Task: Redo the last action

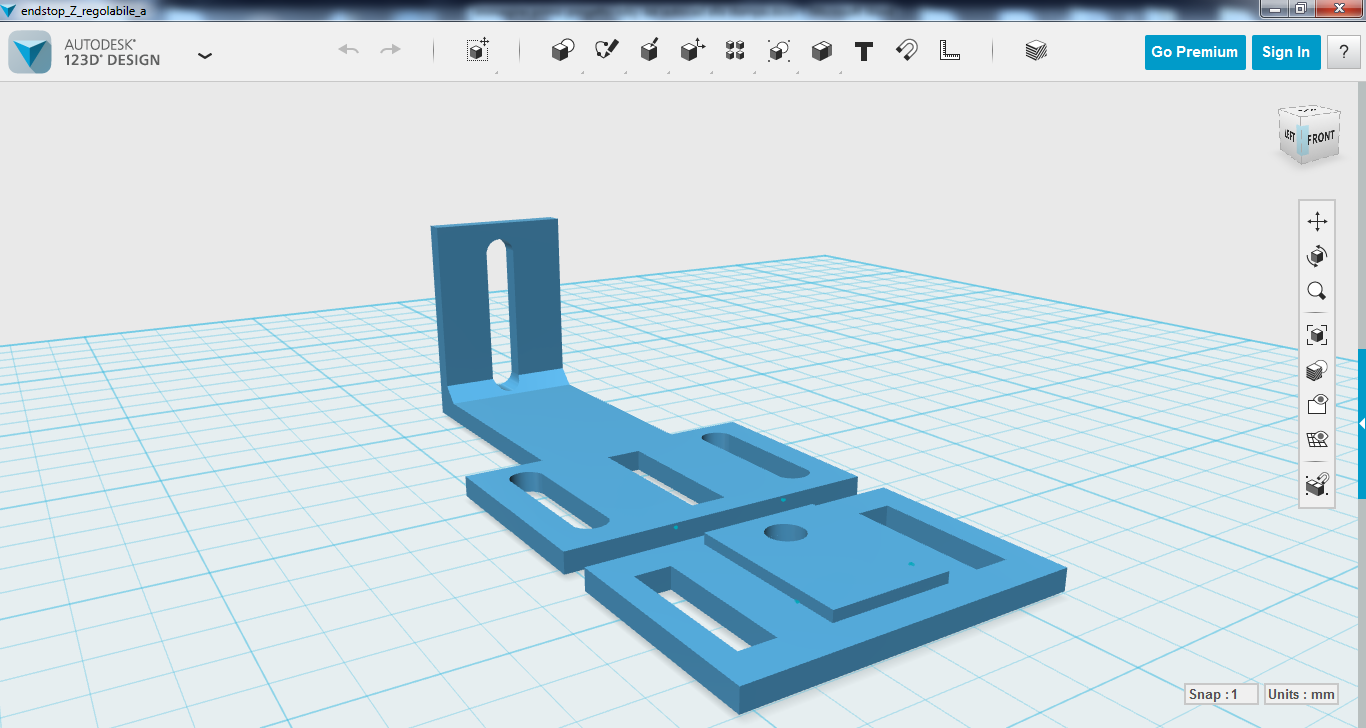Action: pyautogui.click(x=390, y=50)
